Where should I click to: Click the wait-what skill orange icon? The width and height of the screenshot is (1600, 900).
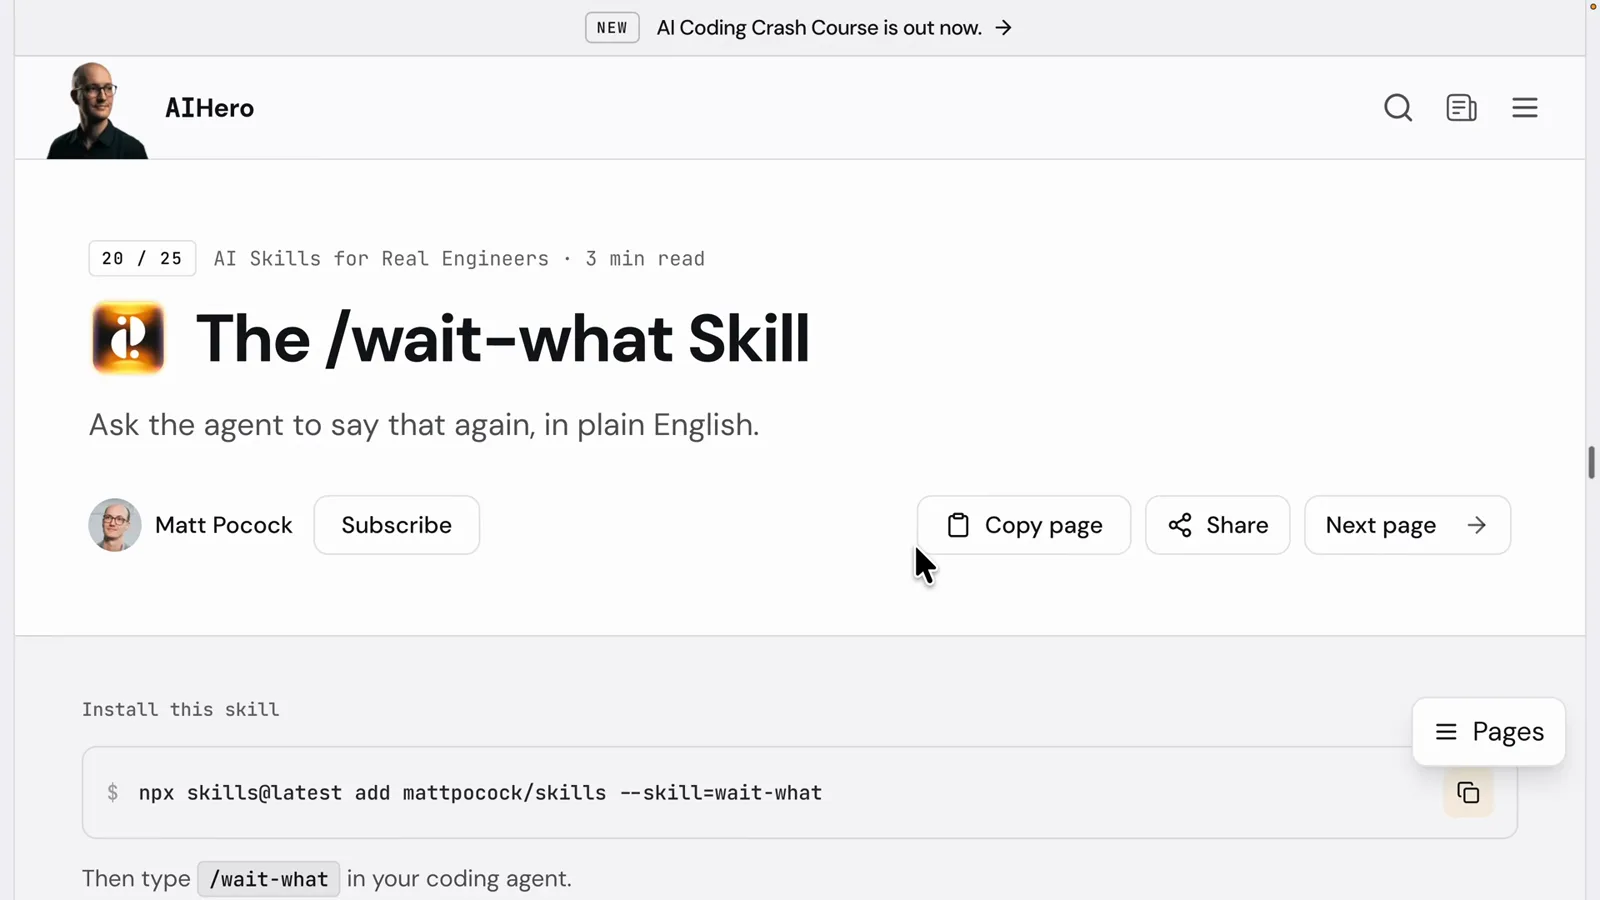[x=128, y=338]
